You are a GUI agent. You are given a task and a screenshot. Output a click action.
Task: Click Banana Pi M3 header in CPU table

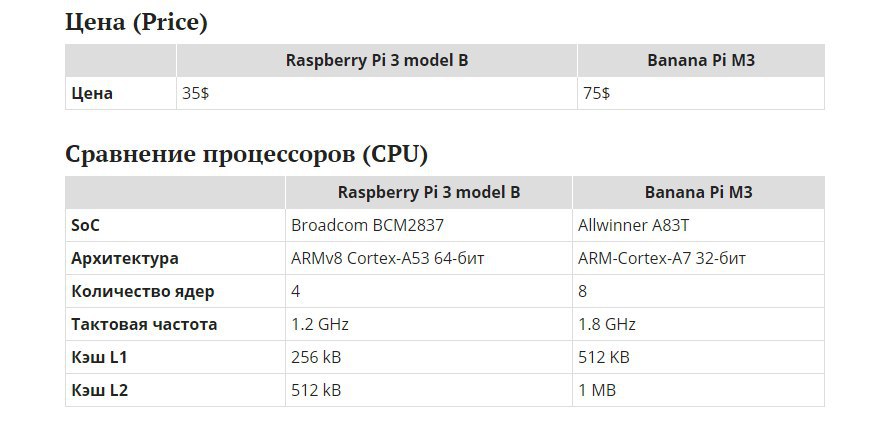(x=698, y=192)
